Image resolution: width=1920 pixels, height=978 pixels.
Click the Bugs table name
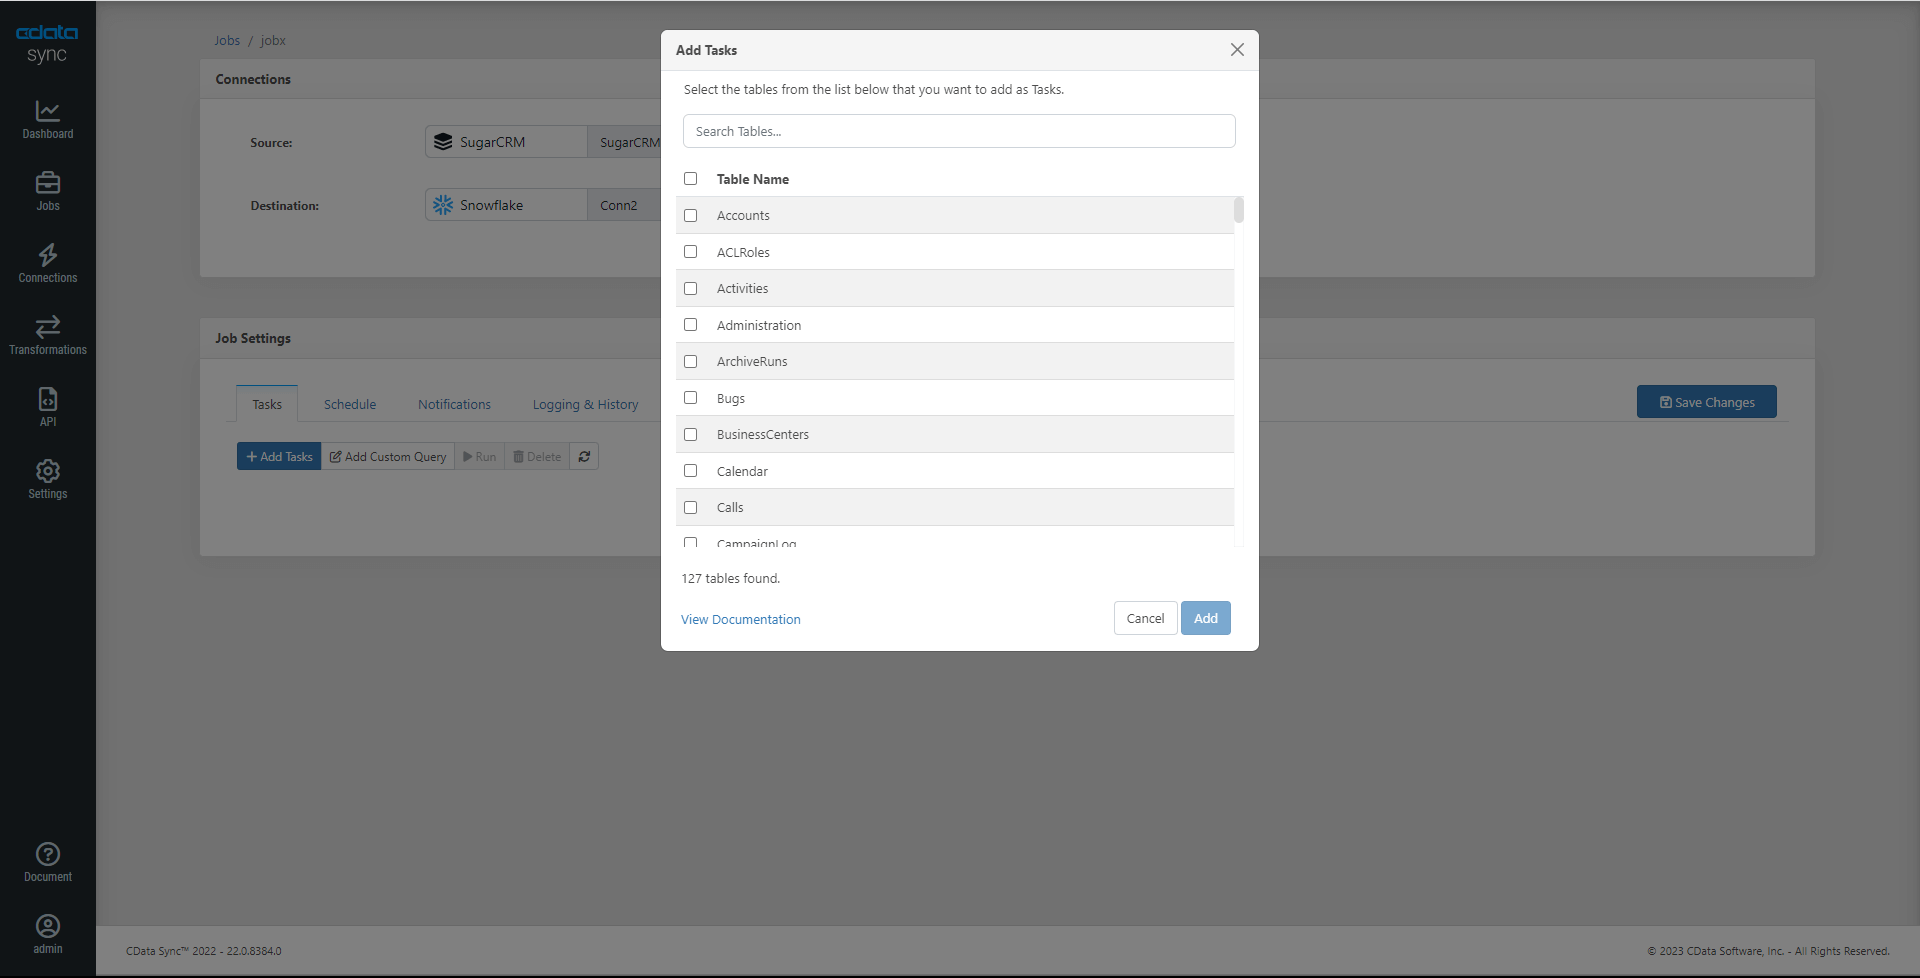pyautogui.click(x=731, y=398)
